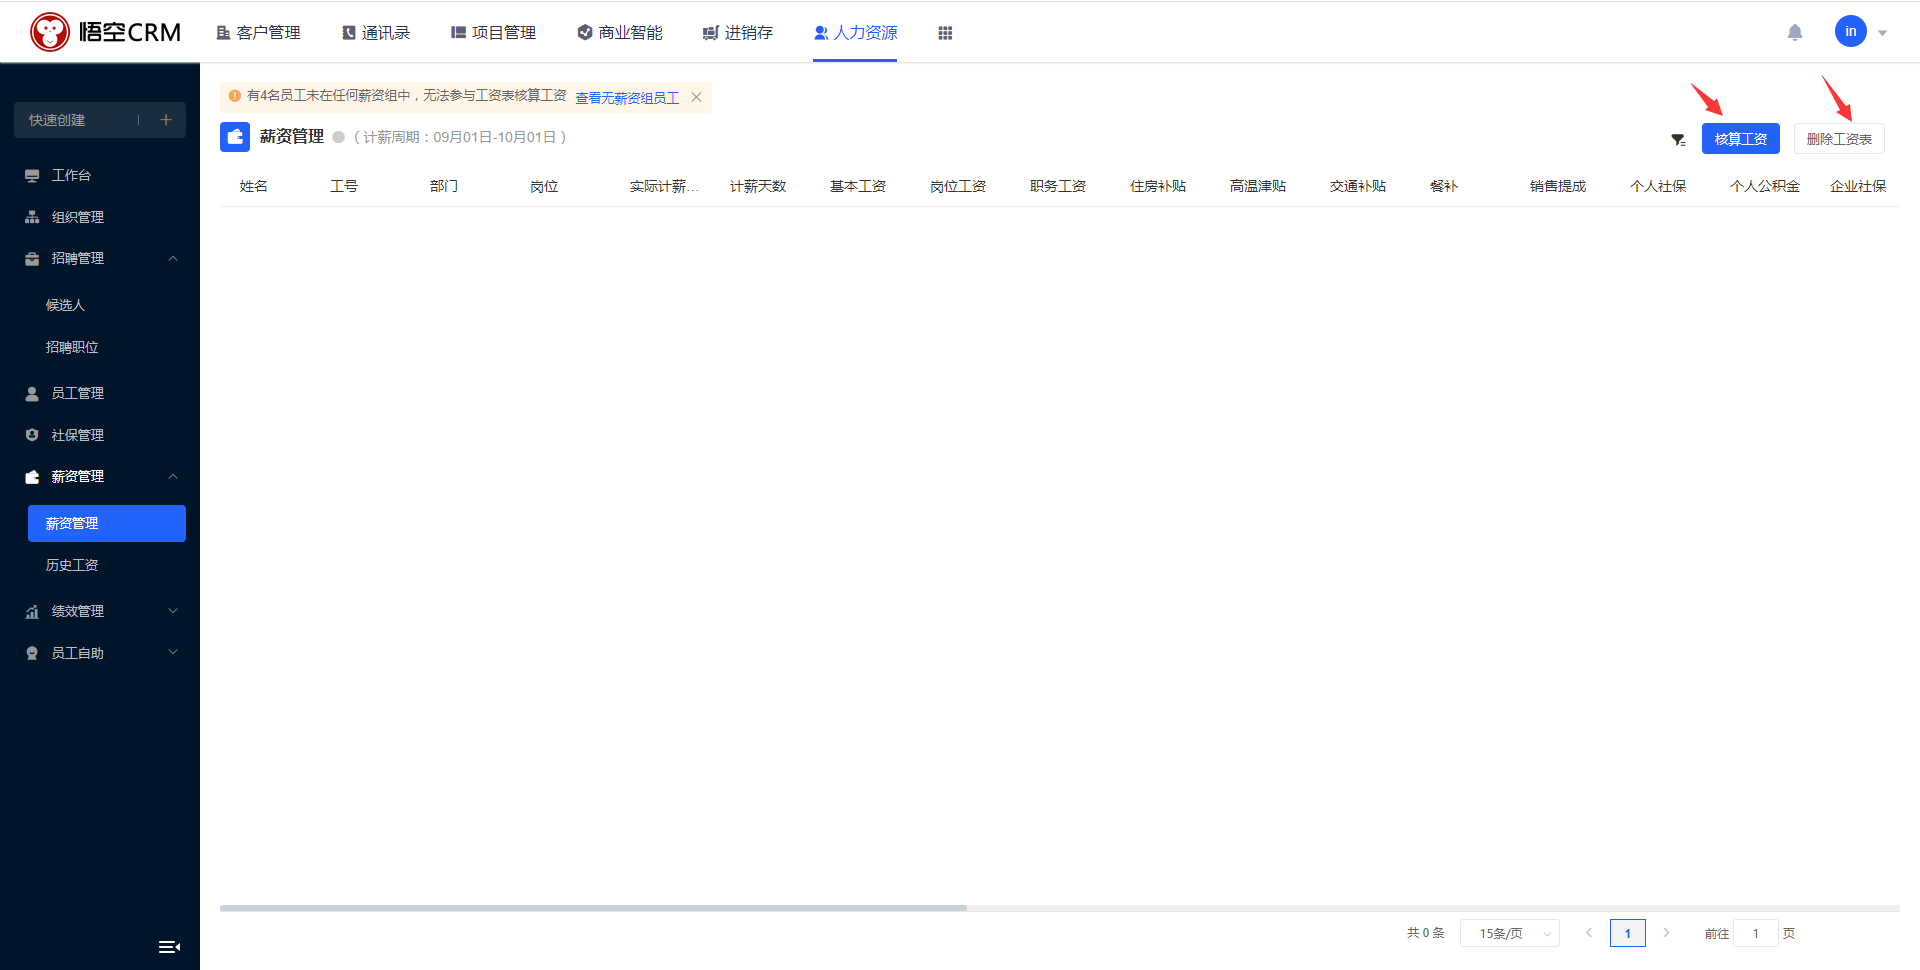This screenshot has height=970, width=1920.
Task: Click the 销售提成 column header
Action: pos(1558,186)
